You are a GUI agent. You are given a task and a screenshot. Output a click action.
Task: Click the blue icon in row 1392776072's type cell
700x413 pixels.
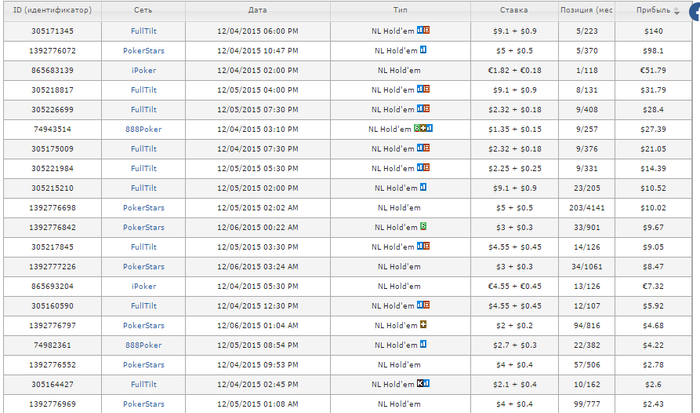point(424,49)
